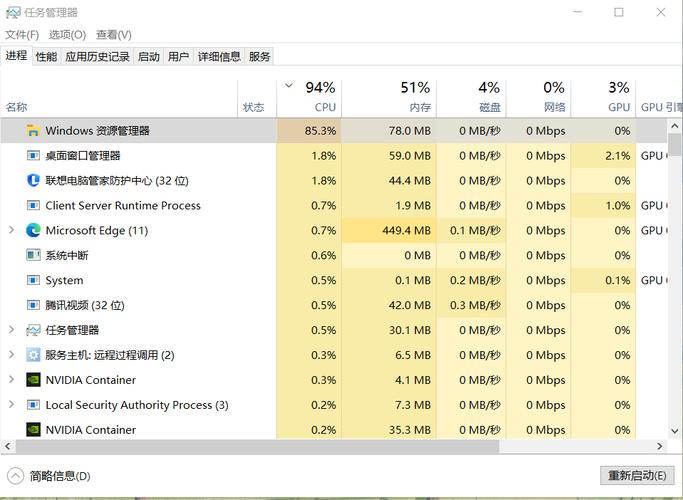Click the 449.4 MB memory cell
The image size is (683, 500).
coord(389,230)
